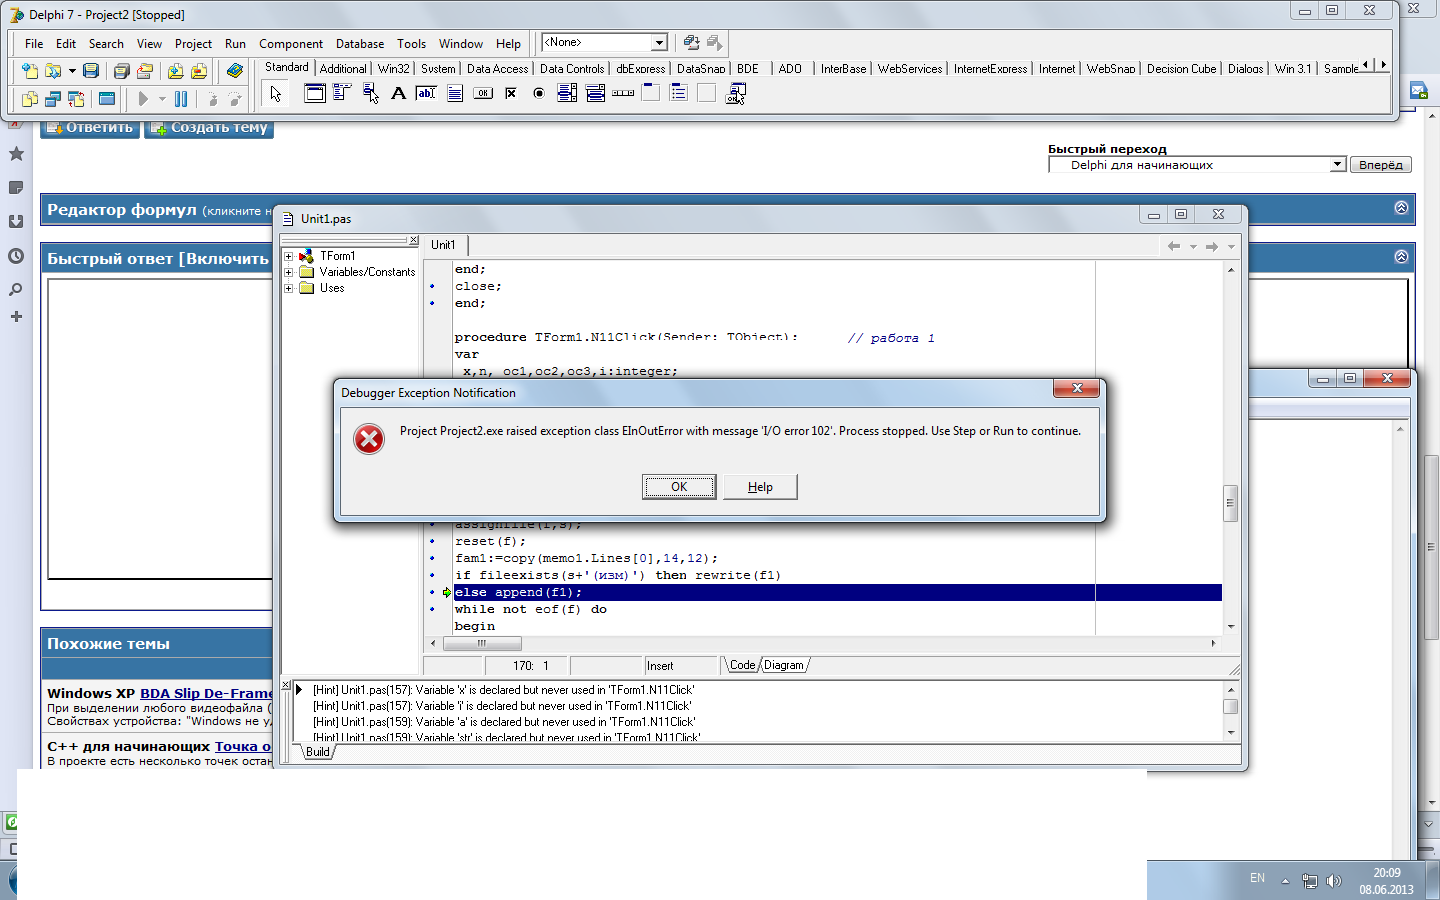
Task: Select the ComboBox component icon
Action: tap(595, 93)
